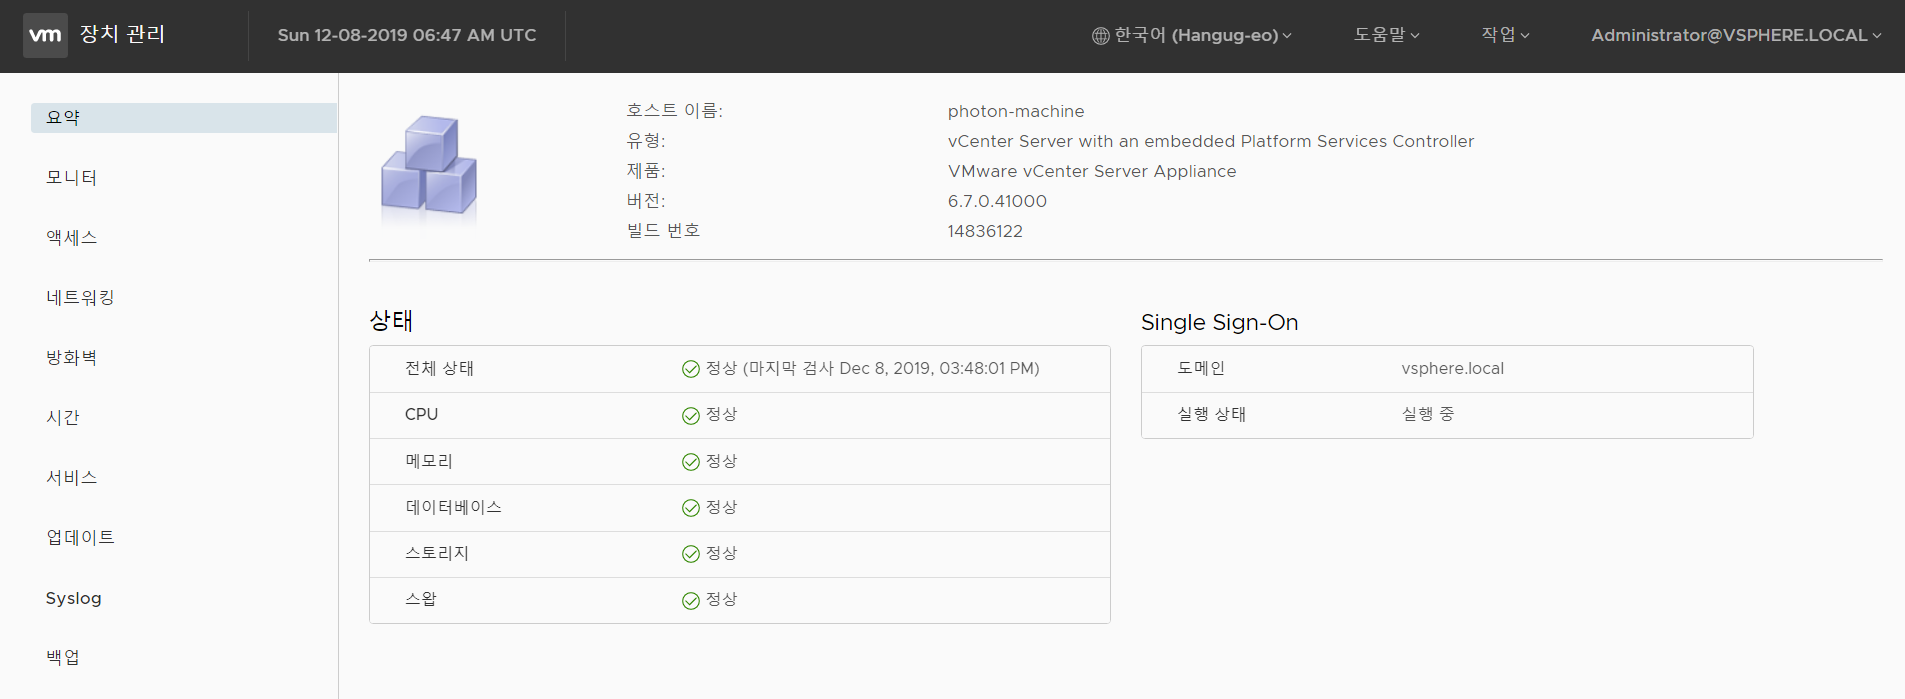The image size is (1905, 699).
Task: Click the vsphere.local domain value
Action: click(1452, 369)
